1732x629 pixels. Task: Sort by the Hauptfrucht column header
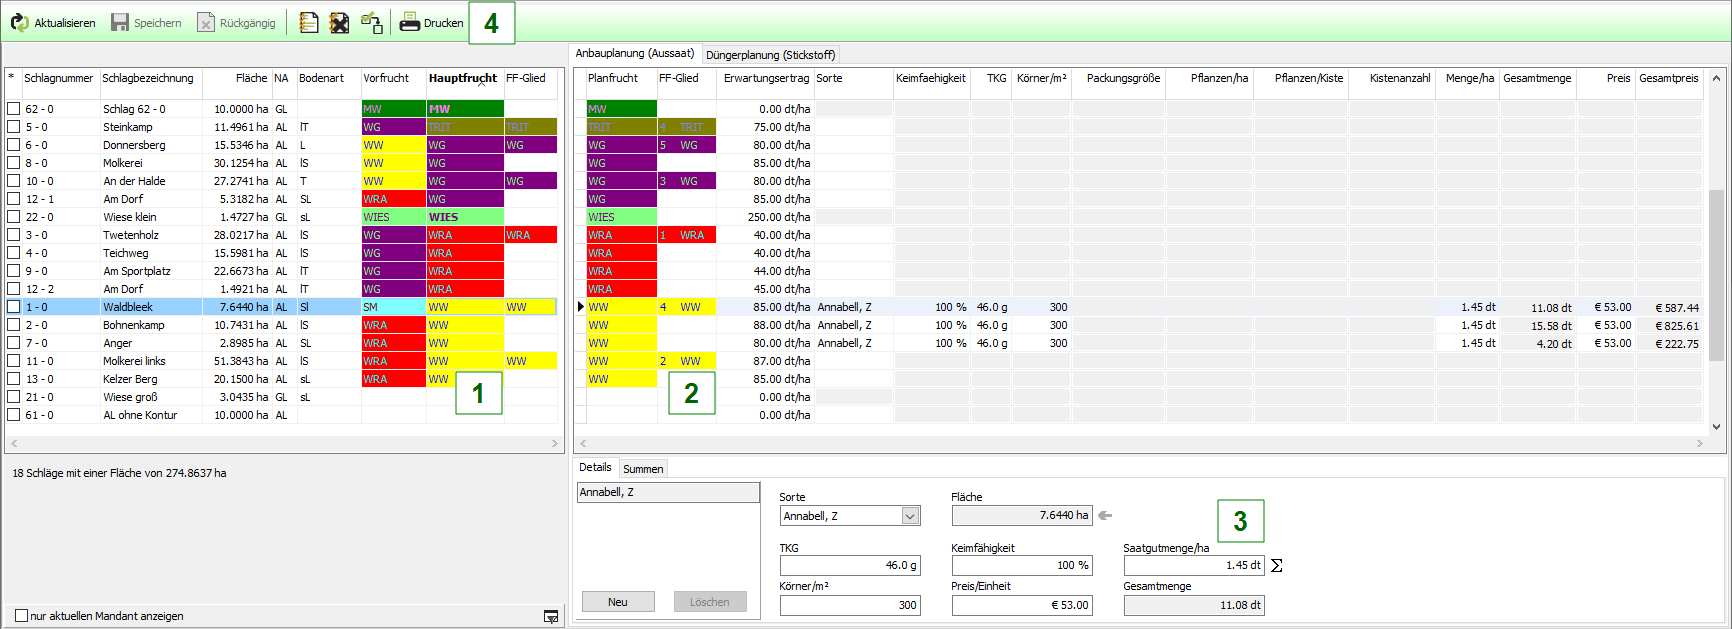point(463,78)
